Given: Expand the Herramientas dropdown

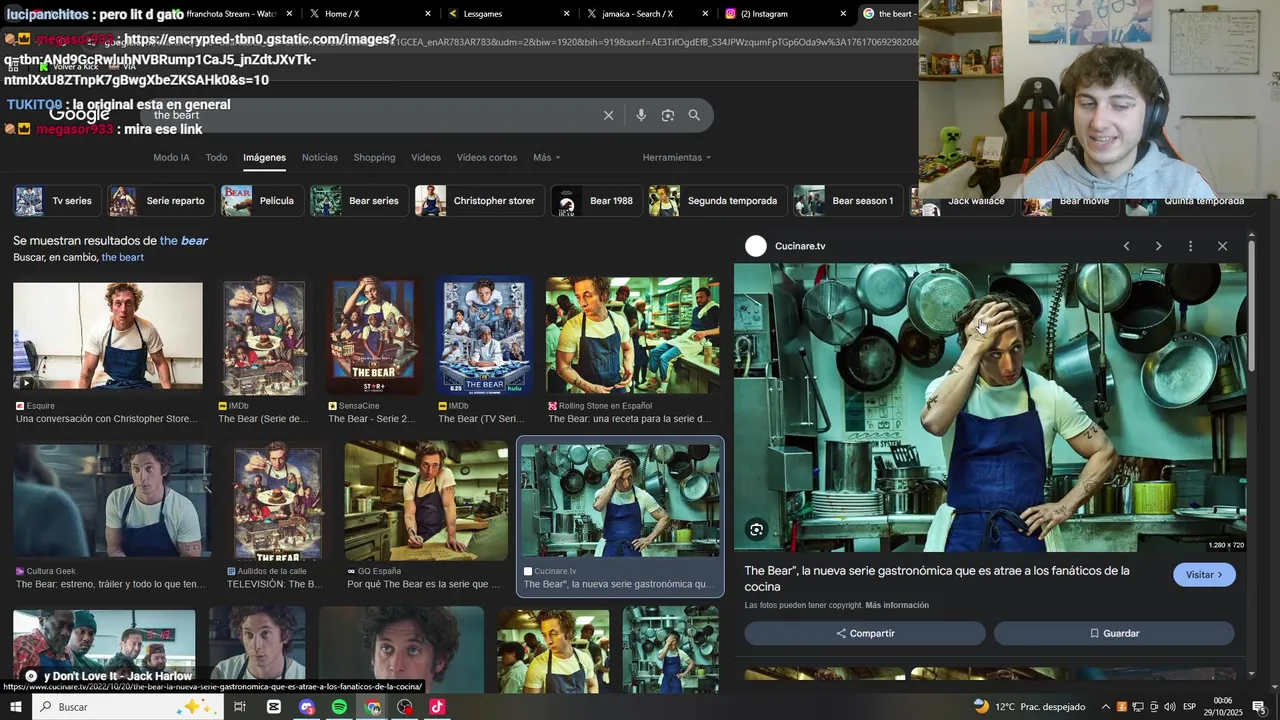Looking at the screenshot, I should (677, 158).
